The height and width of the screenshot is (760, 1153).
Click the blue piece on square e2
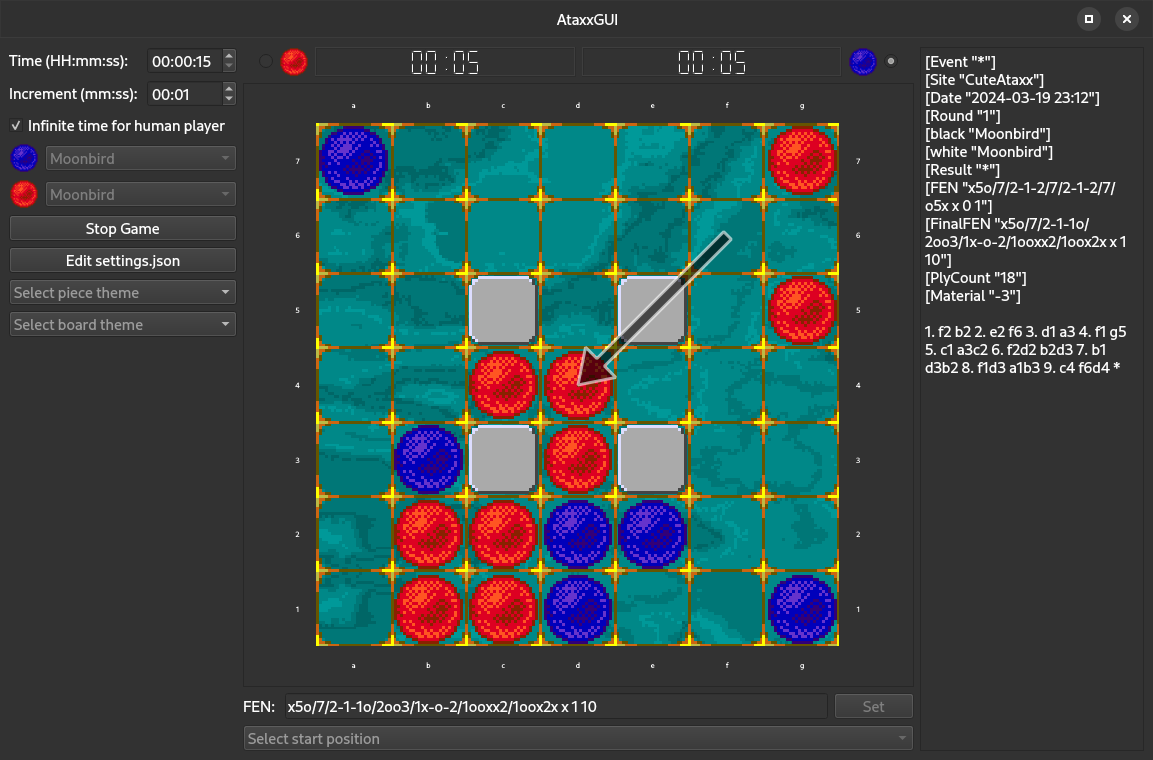coord(652,534)
